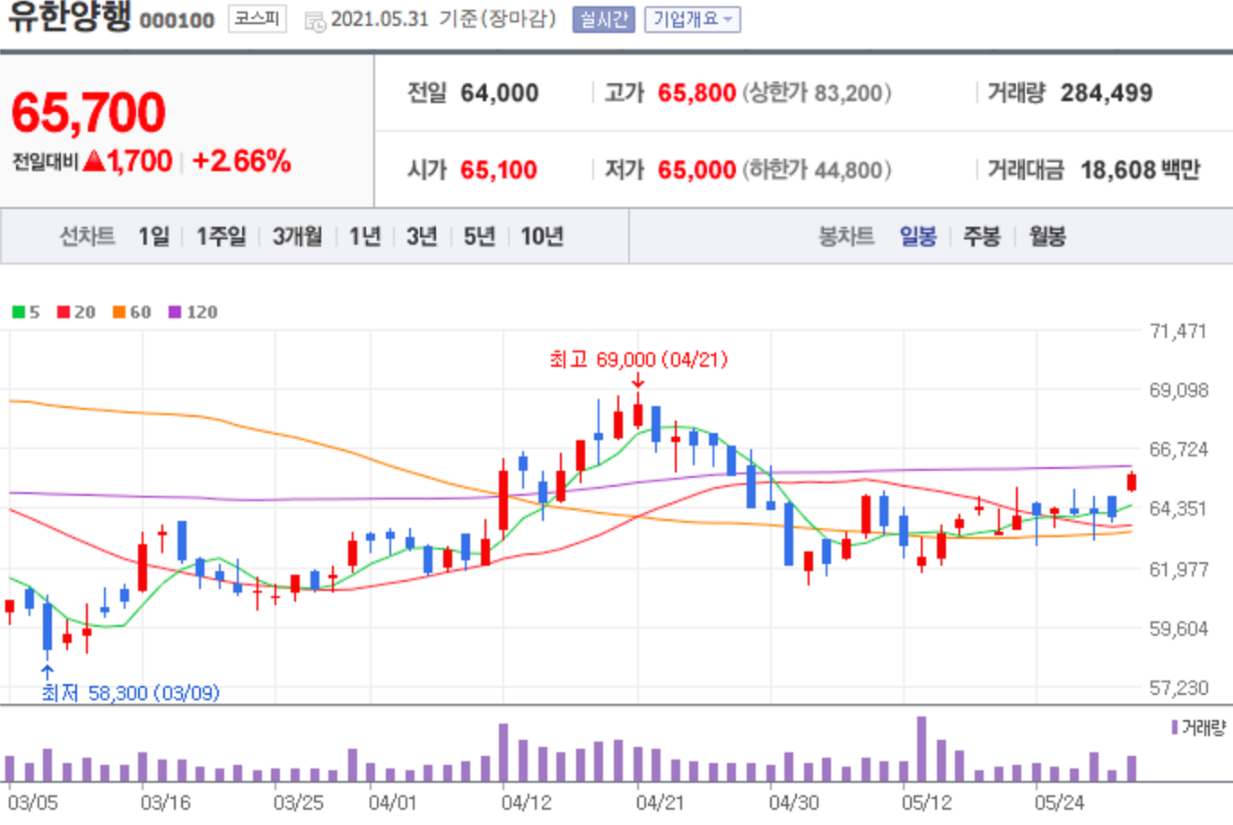1233x825 pixels.
Task: Click the 선차트 label
Action: point(88,237)
